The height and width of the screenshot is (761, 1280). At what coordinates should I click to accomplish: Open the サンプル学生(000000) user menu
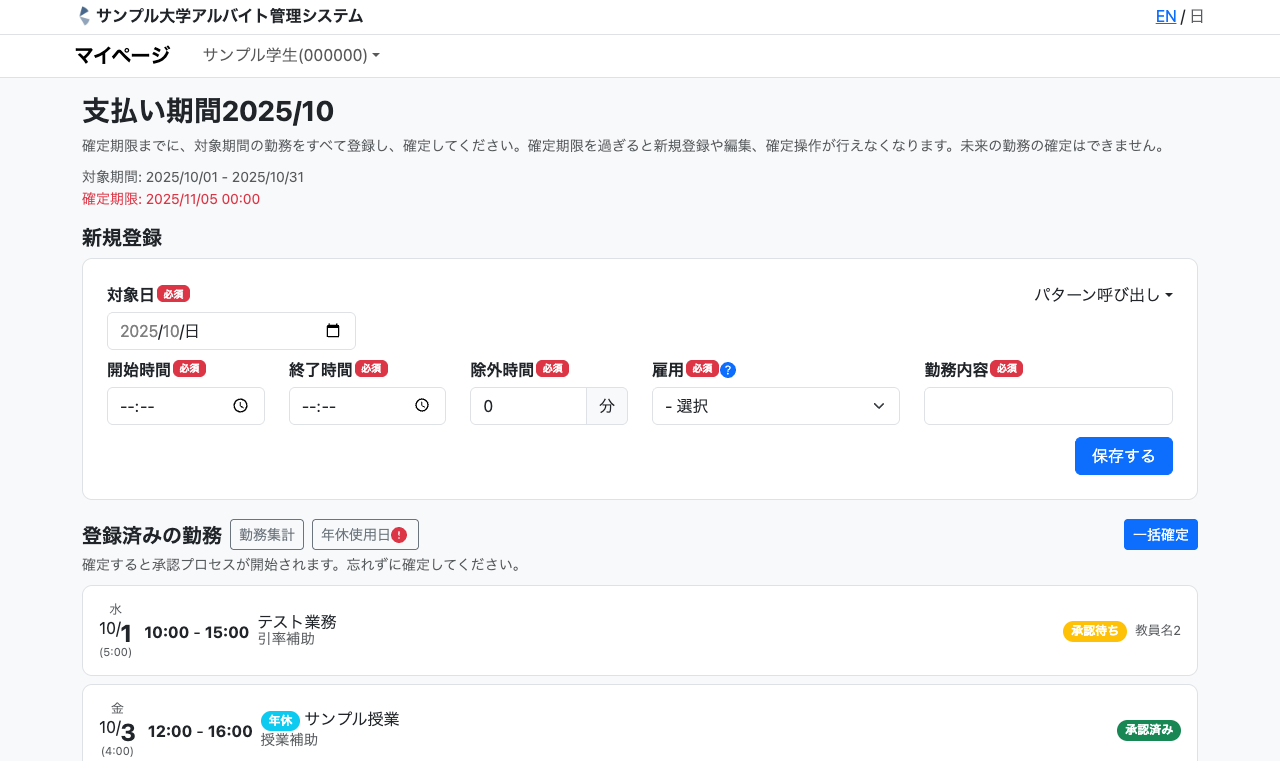pyautogui.click(x=291, y=56)
